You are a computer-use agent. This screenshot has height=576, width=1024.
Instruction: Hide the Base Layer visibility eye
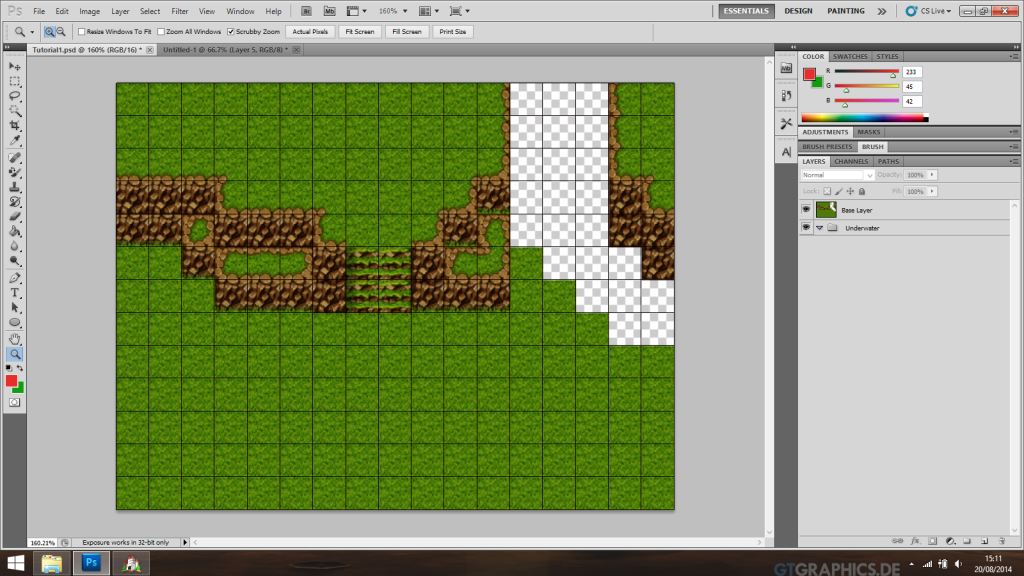click(x=806, y=210)
